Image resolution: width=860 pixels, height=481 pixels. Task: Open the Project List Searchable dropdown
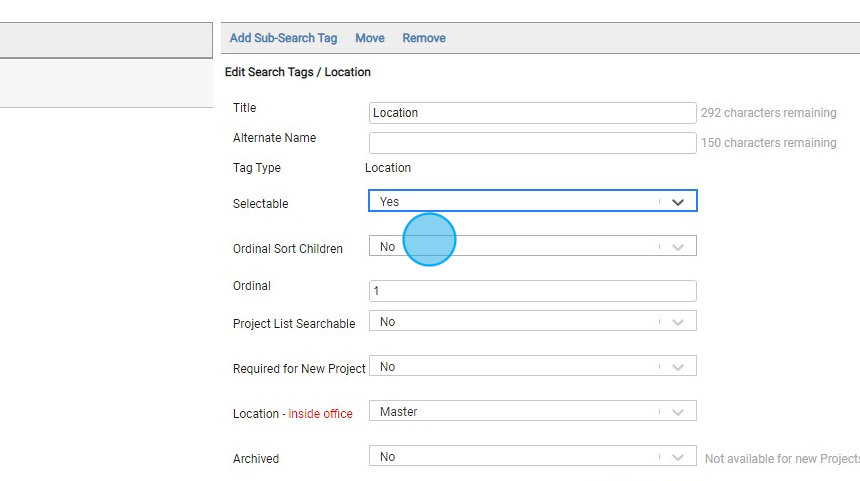point(515,322)
